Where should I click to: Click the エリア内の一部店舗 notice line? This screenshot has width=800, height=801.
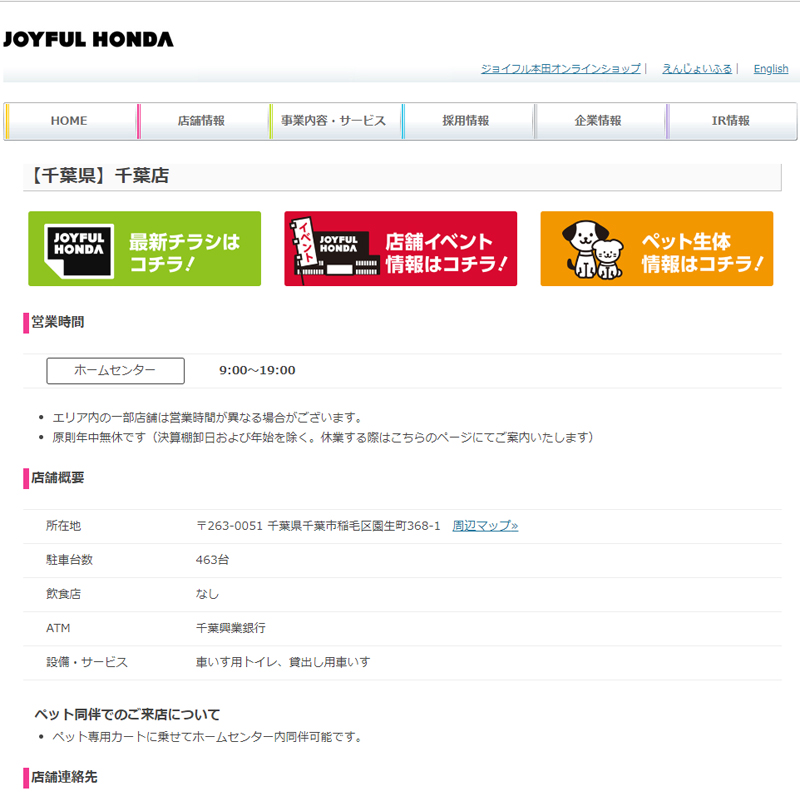pos(208,418)
